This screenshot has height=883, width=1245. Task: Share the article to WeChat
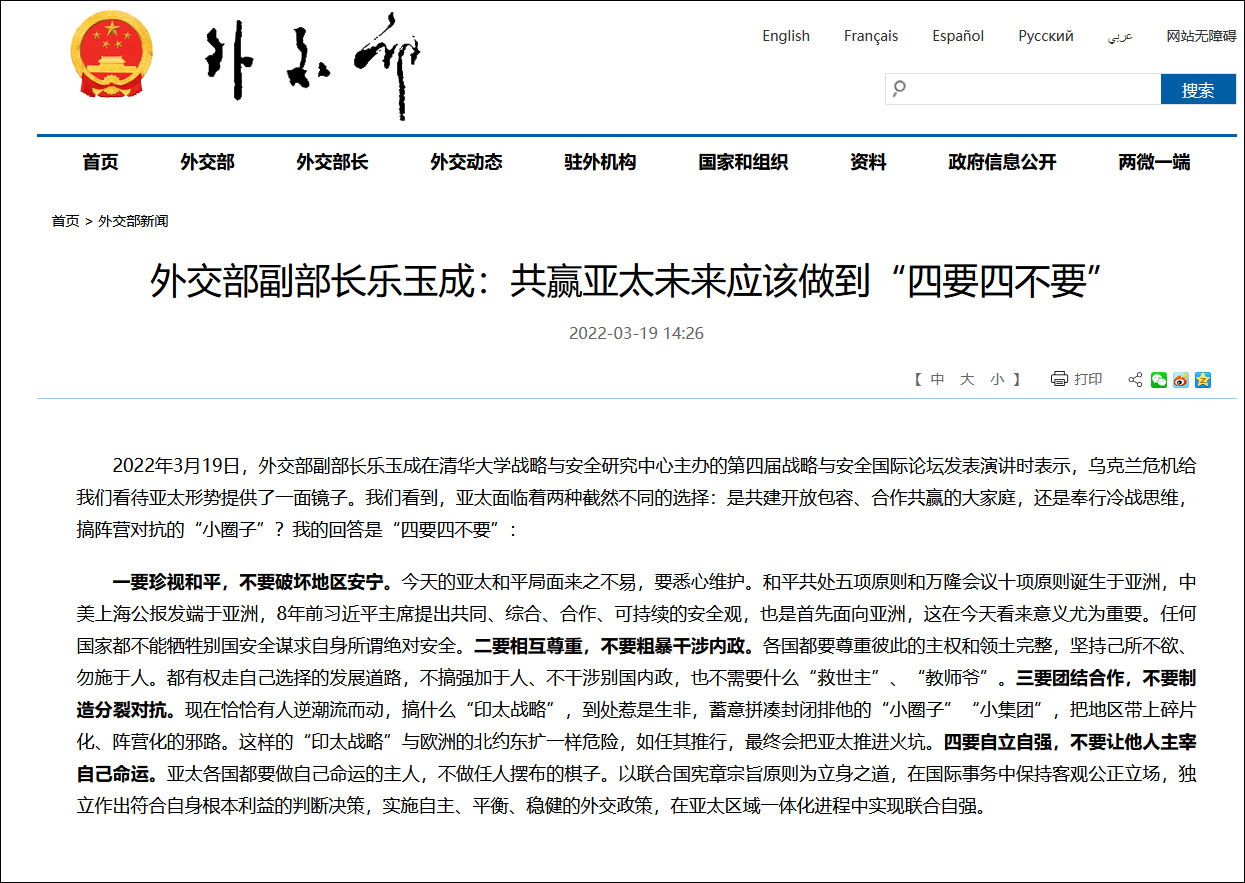pyautogui.click(x=1158, y=380)
